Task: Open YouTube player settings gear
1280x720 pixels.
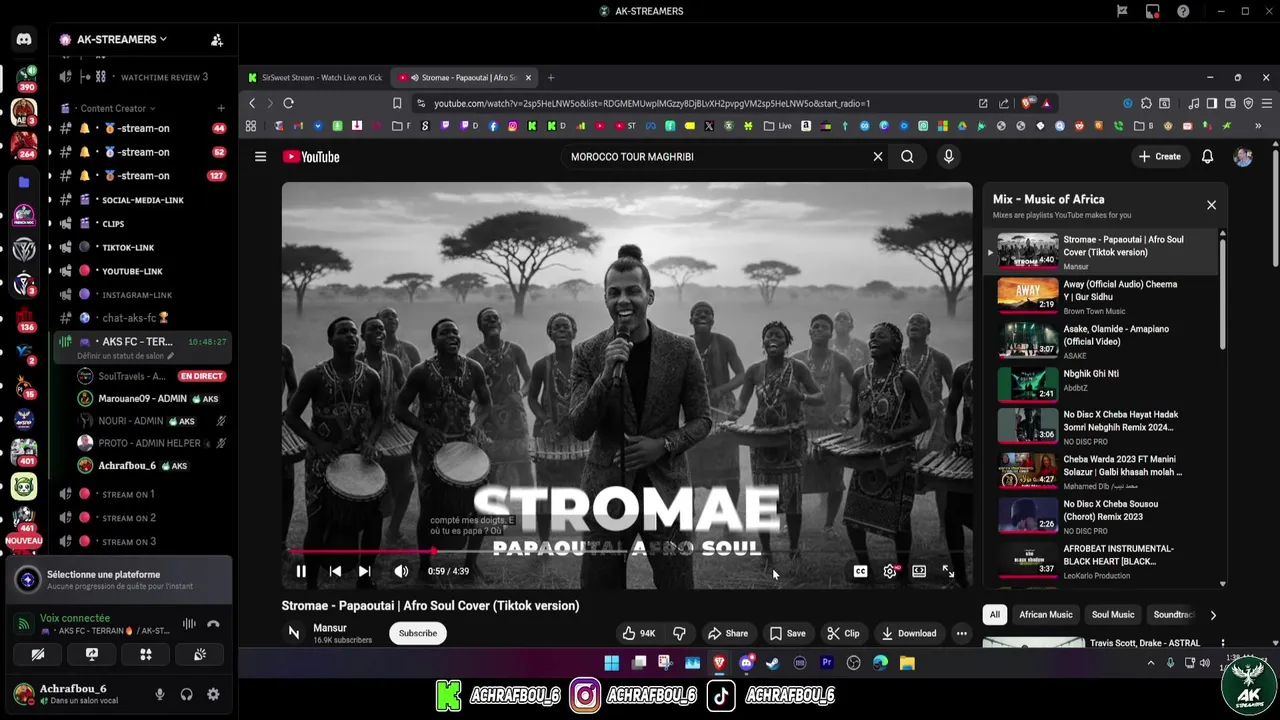Action: point(890,571)
